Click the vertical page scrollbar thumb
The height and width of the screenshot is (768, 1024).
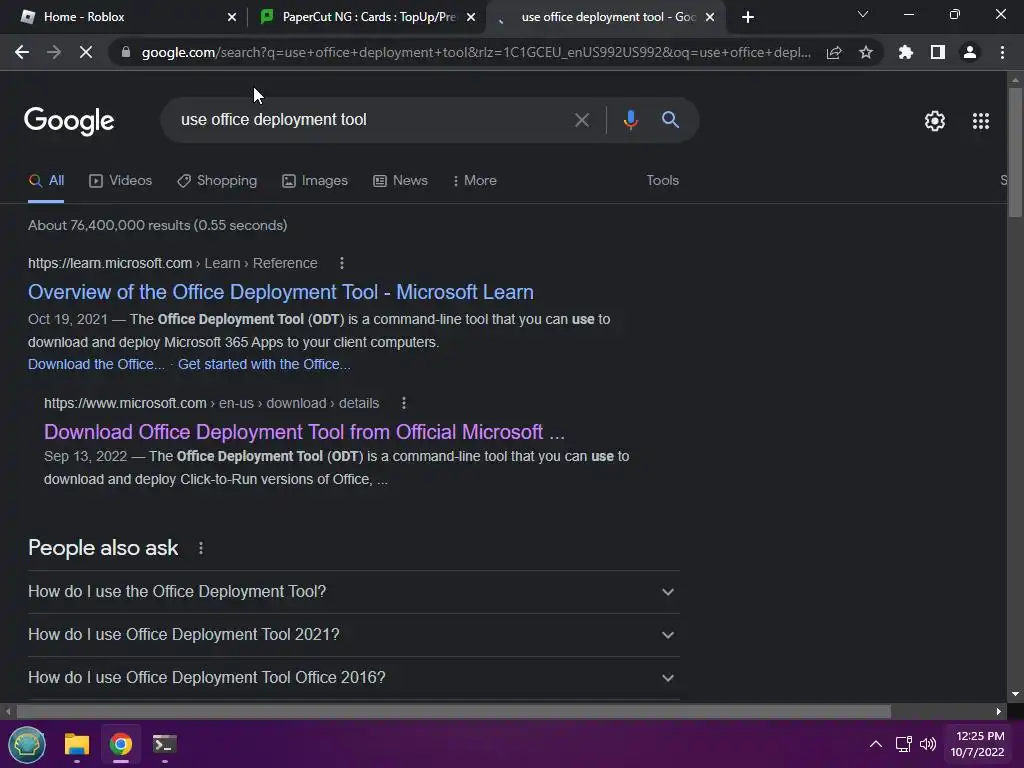point(1015,152)
